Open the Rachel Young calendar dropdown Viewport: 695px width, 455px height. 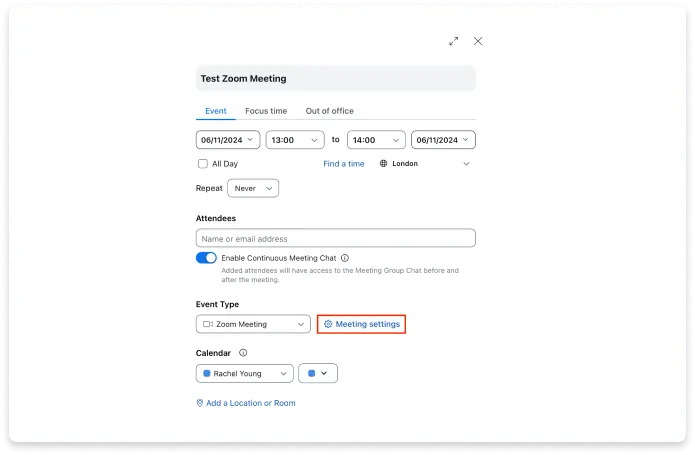tap(245, 373)
